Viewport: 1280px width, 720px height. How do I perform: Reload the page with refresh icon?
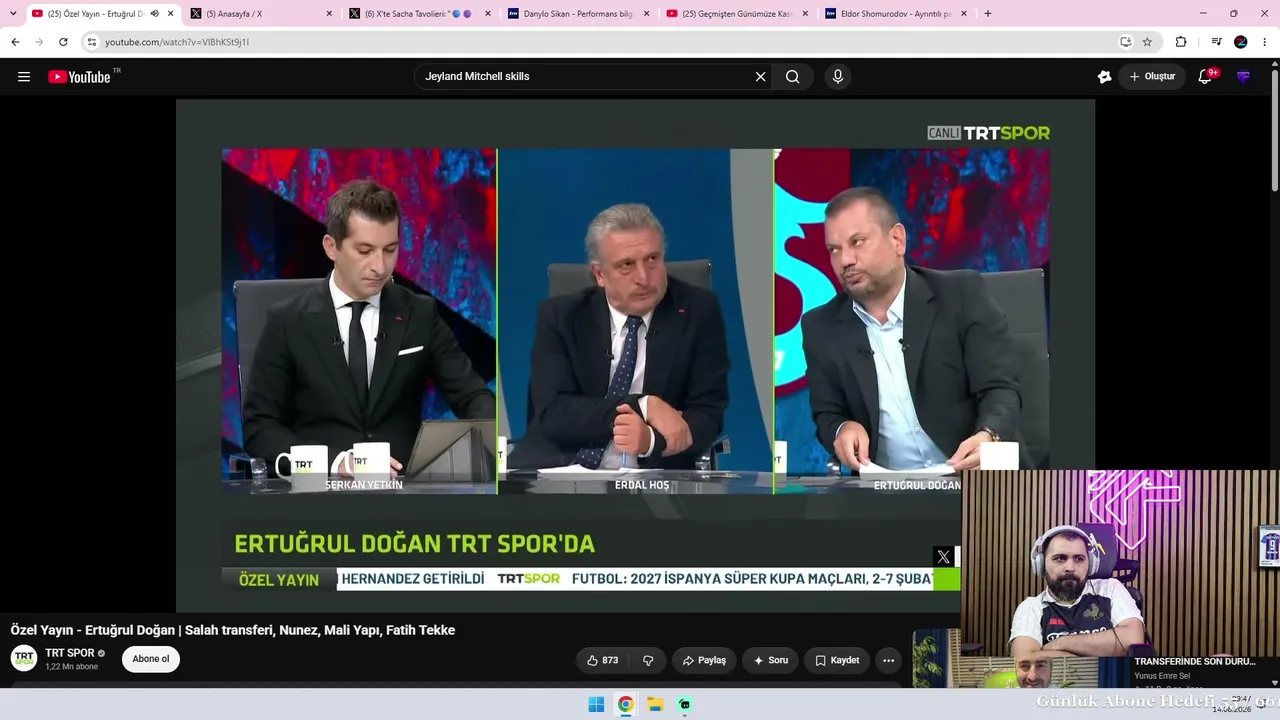tap(63, 42)
